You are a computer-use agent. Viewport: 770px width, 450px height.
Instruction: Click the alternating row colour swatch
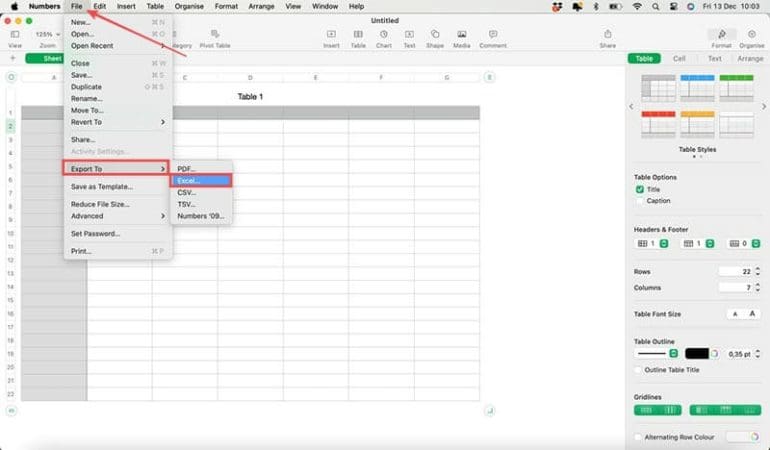pyautogui.click(x=738, y=437)
